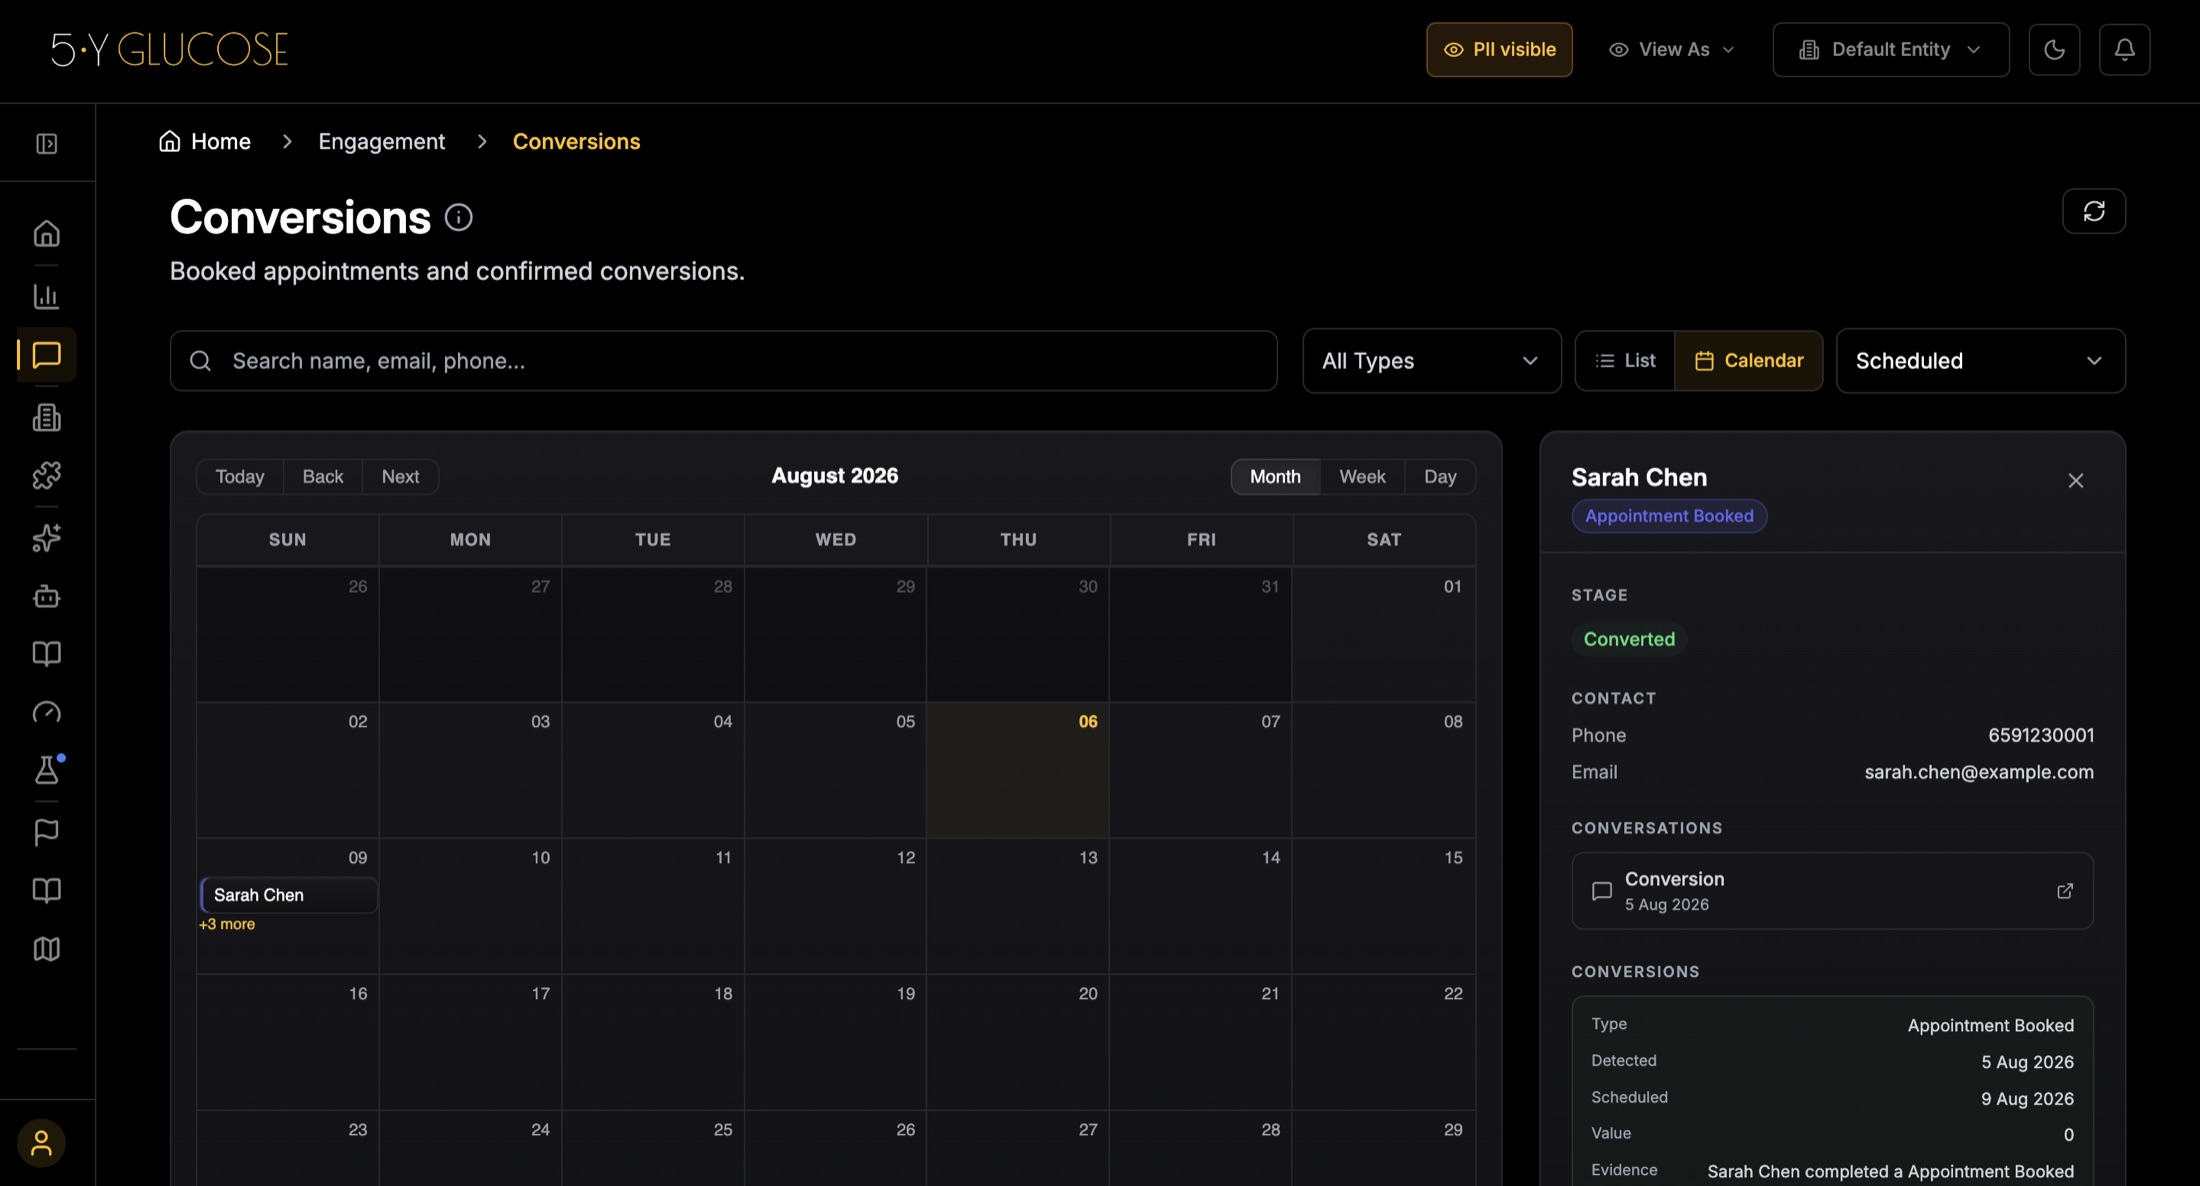The image size is (2200, 1186).
Task: Open Sarah Chen calendar event
Action: [x=289, y=895]
